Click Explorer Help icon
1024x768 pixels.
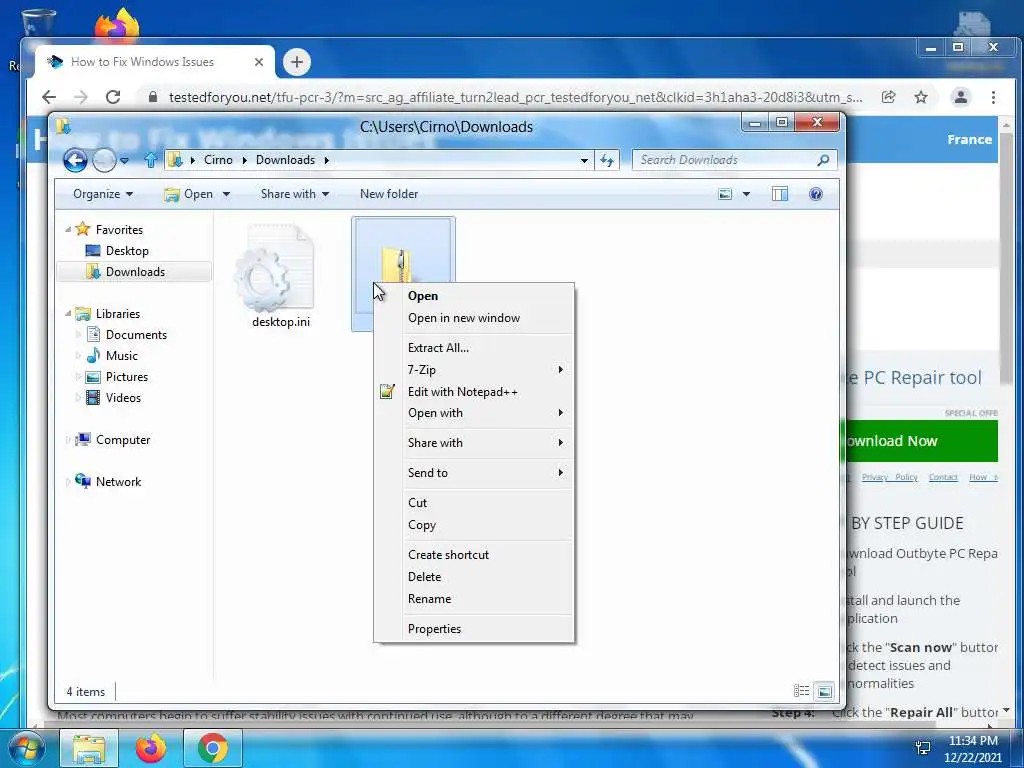tap(816, 194)
